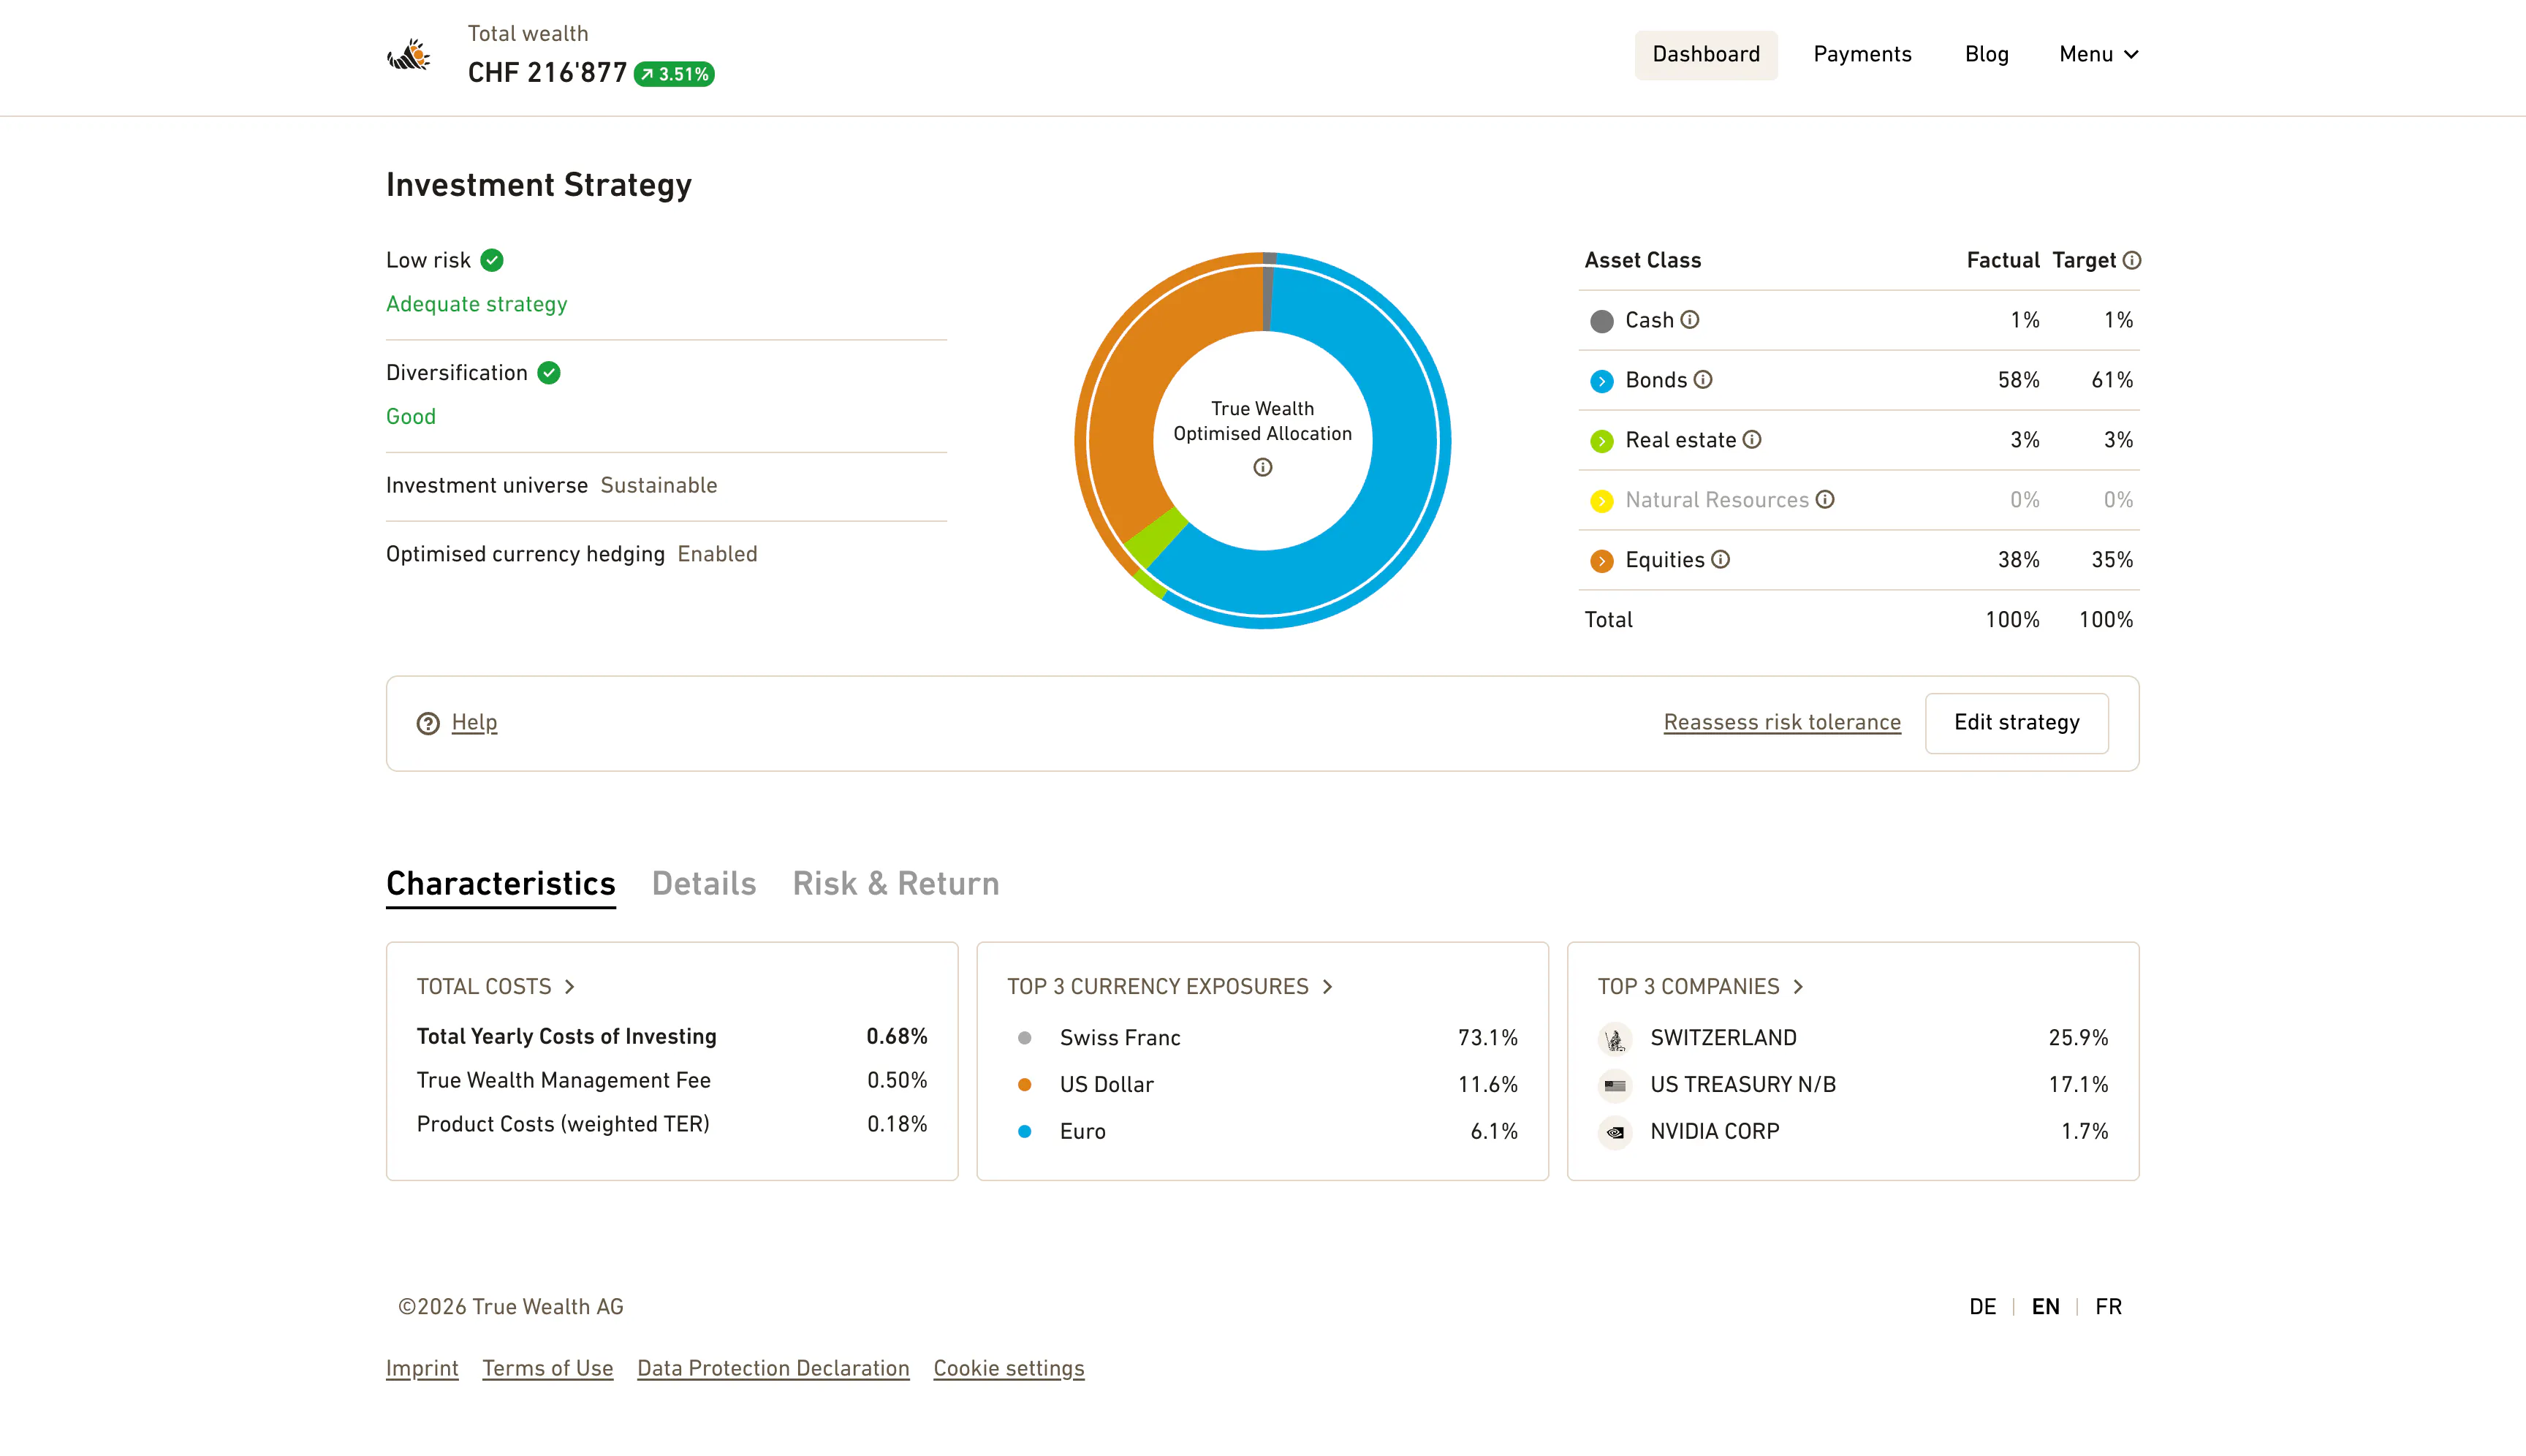
Task: Open the Total Costs details chevron
Action: click(x=570, y=987)
